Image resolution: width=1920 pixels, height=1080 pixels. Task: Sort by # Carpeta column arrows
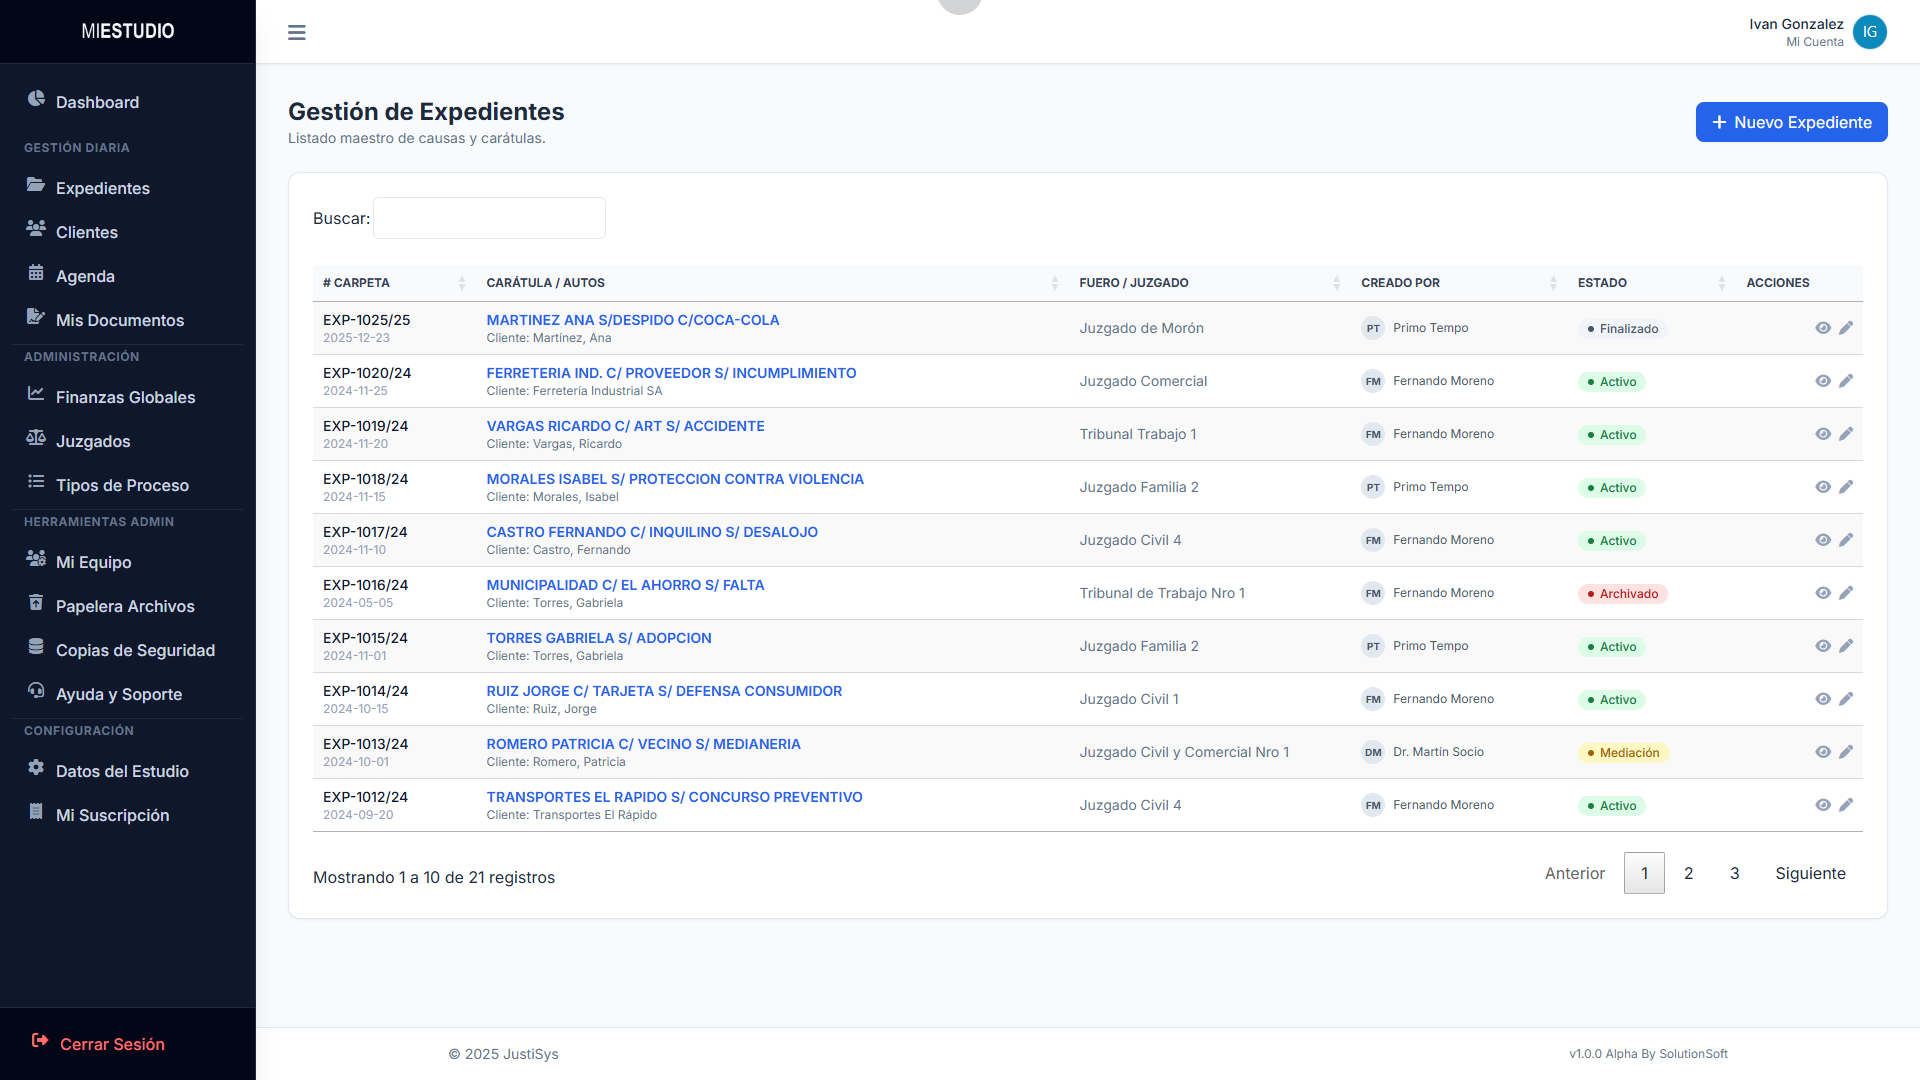click(x=461, y=283)
